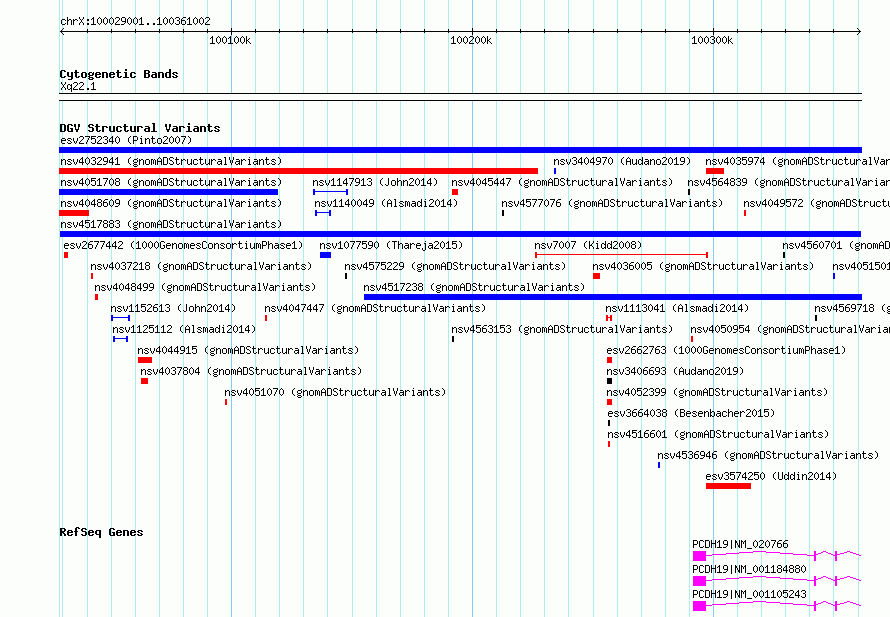
Task: Click the nsv4037804 variant label
Action: click(x=251, y=371)
